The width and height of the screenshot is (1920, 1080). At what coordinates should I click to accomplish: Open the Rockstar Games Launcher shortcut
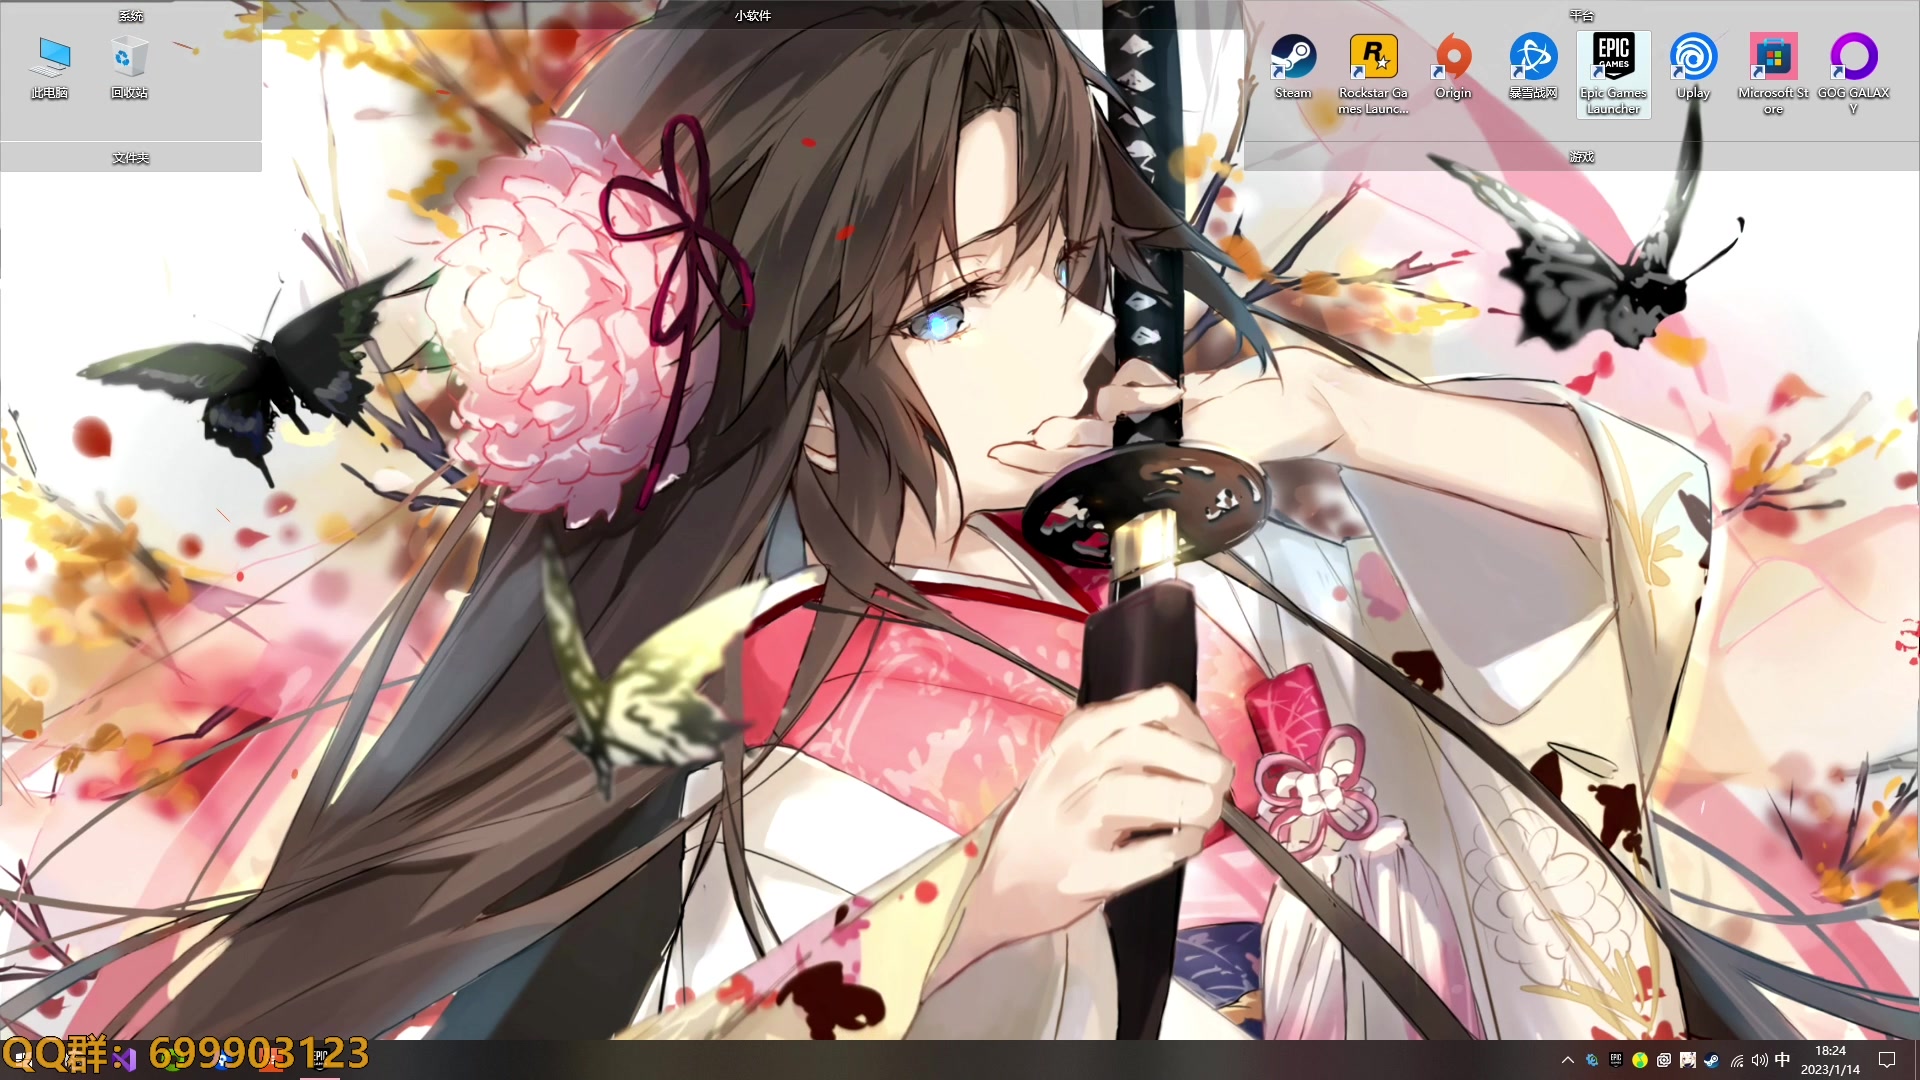1373,58
